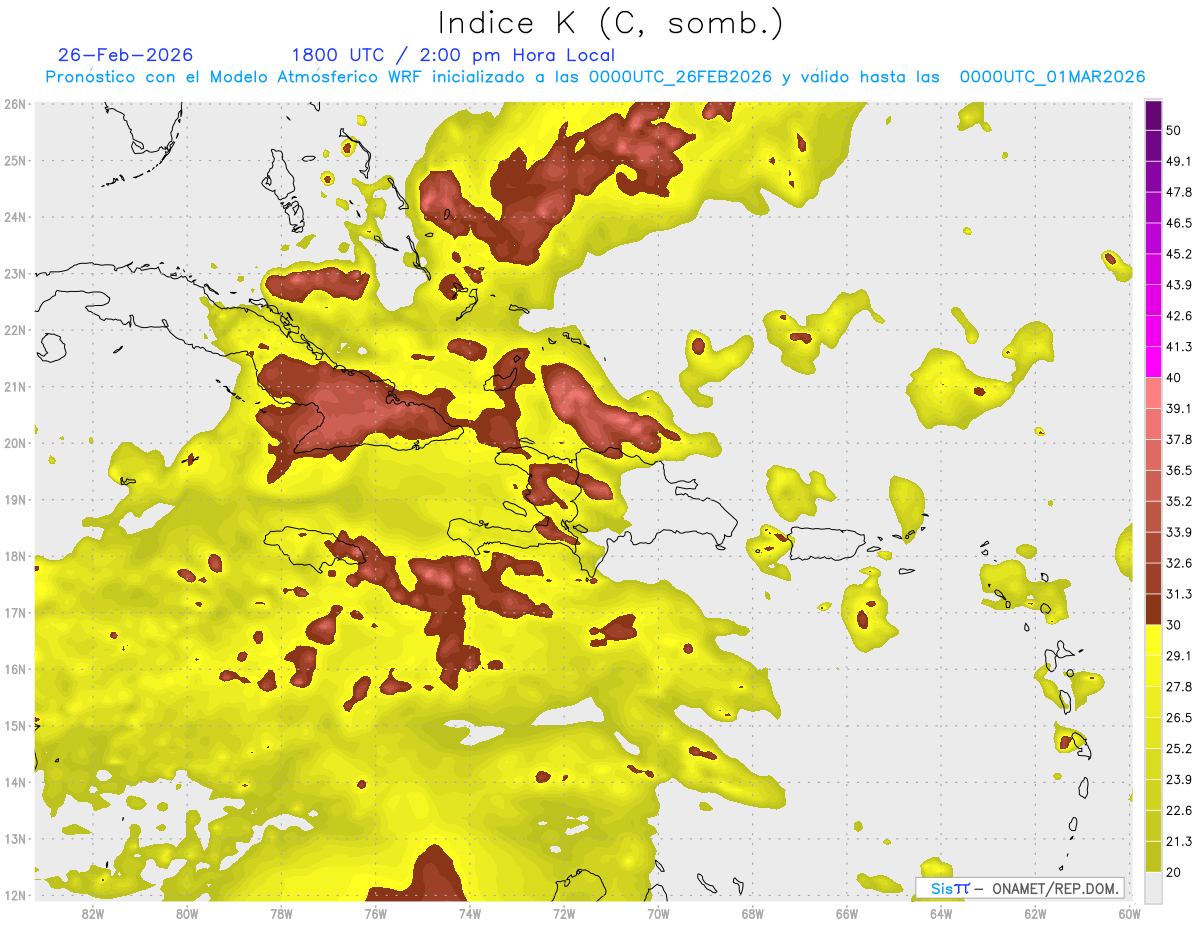Click the longitude axis label '74W'
The width and height of the screenshot is (1200, 927).
click(x=469, y=913)
